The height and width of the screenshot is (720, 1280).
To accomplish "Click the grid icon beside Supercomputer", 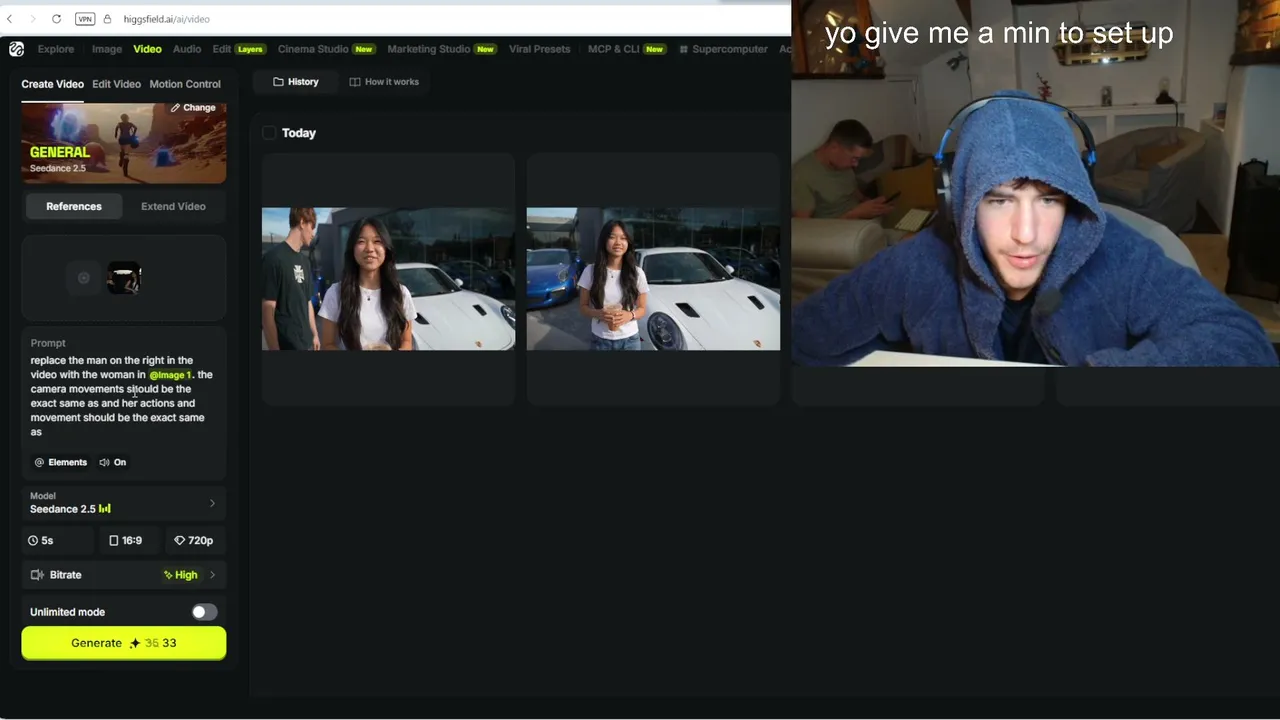I will click(684, 49).
